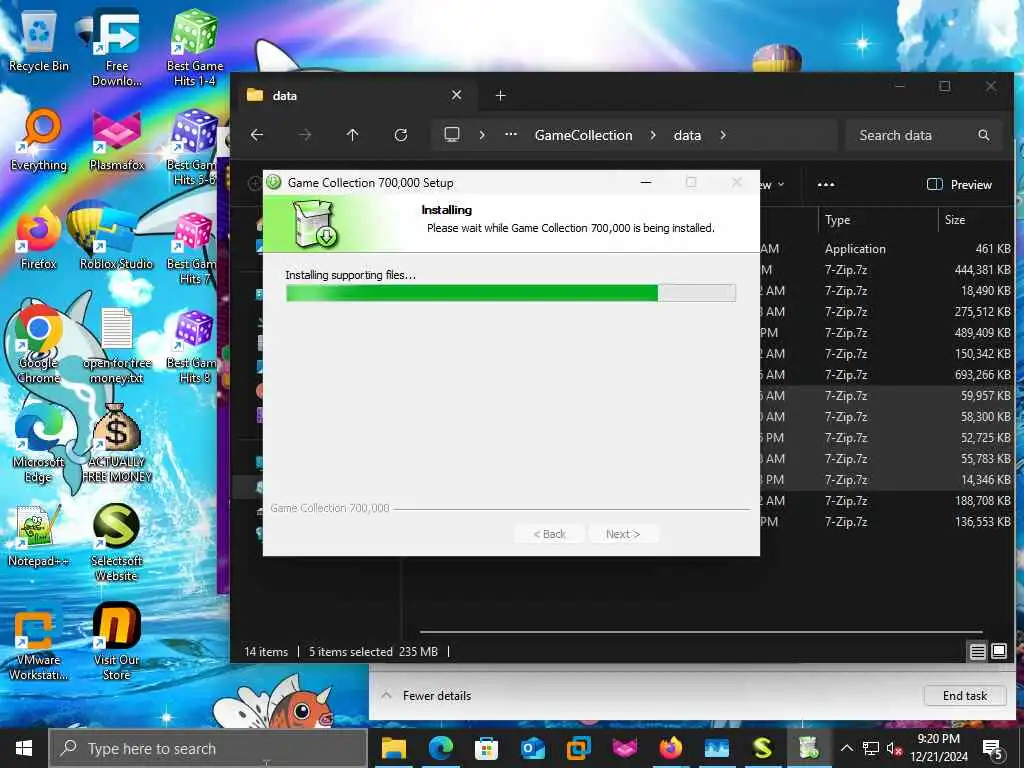Click the taskbar Type here to search box
Viewport: 1024px width, 768px height.
[x=208, y=748]
